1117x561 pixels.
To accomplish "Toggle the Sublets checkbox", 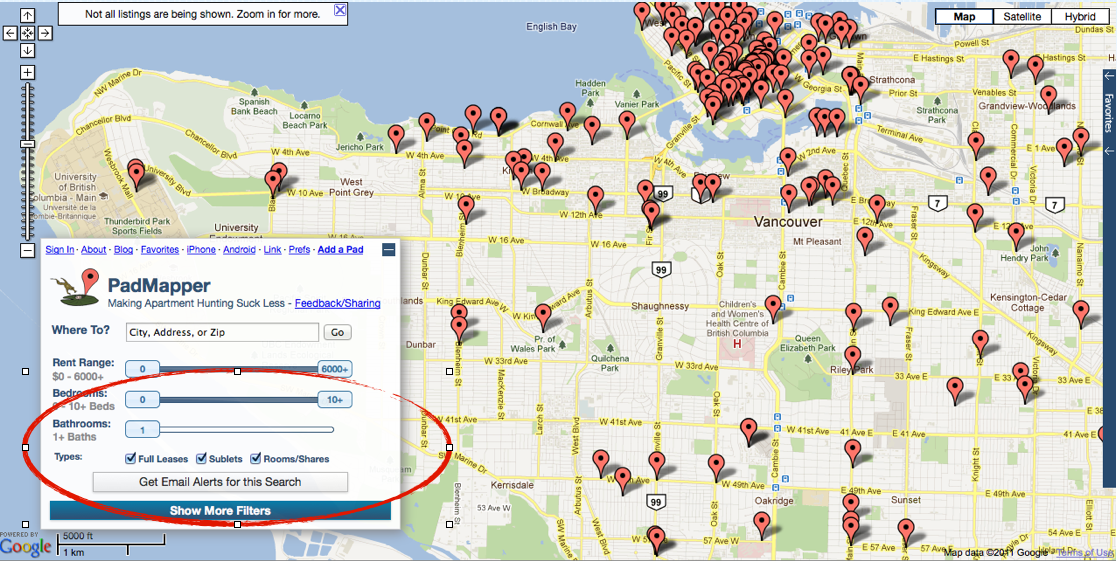I will coord(201,459).
